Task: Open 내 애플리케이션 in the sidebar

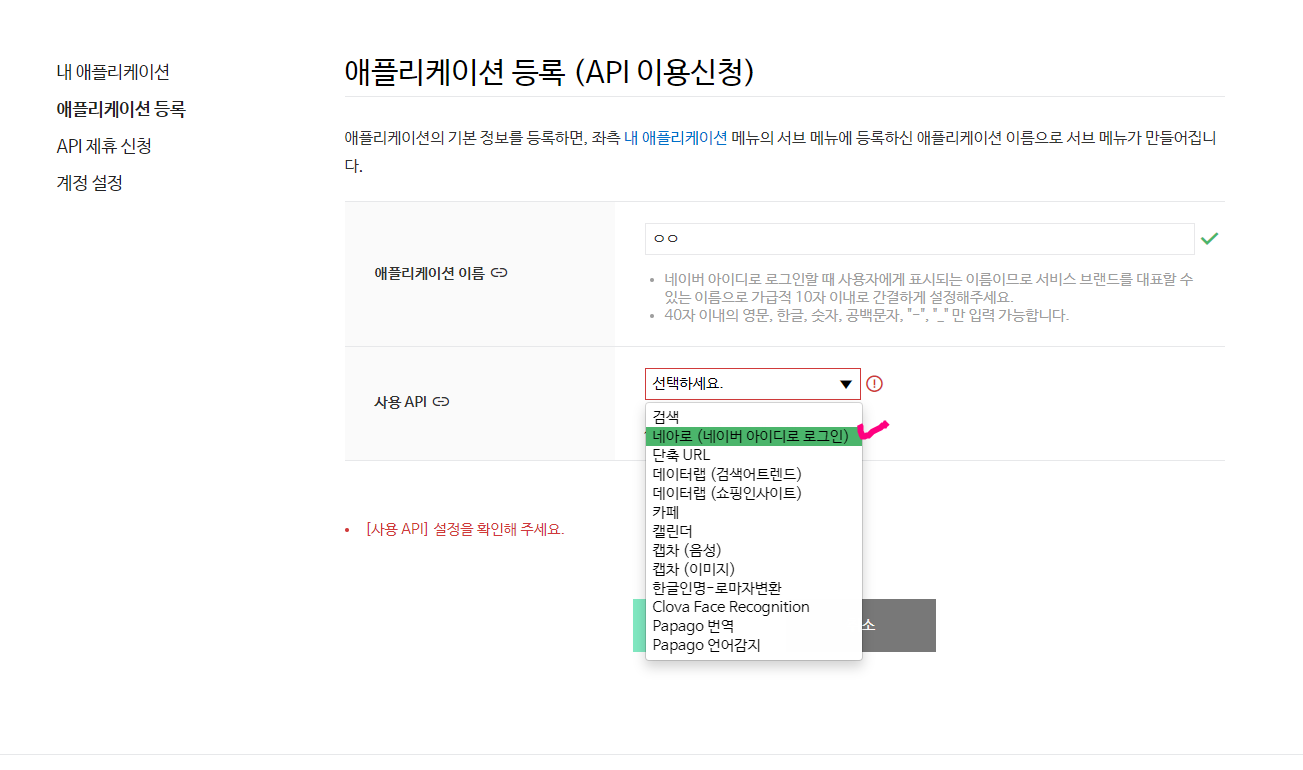Action: pyautogui.click(x=113, y=72)
